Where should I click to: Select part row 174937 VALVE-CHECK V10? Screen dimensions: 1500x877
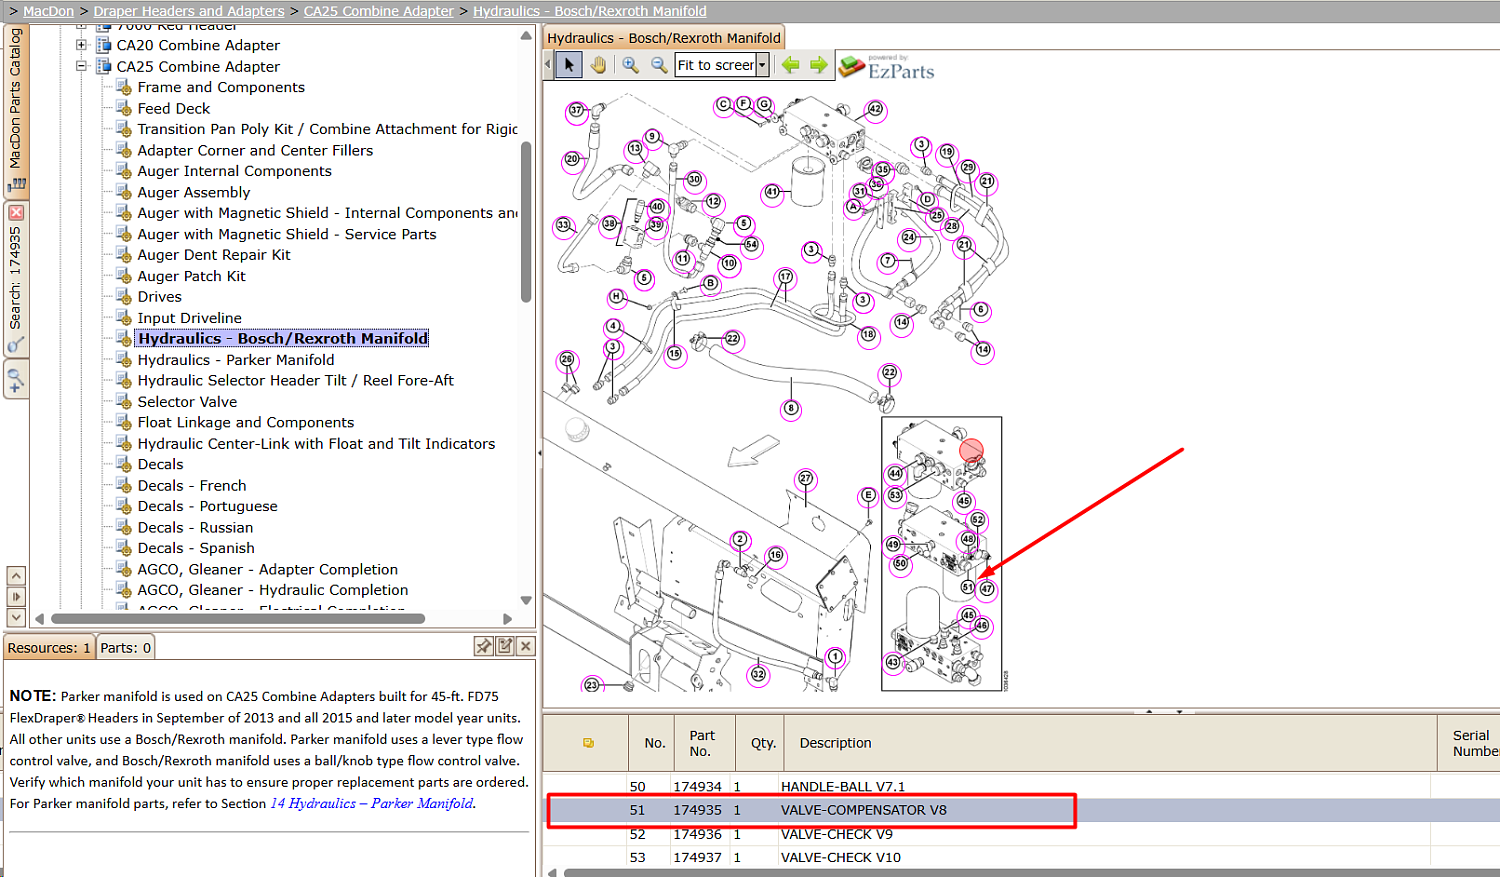[1021, 857]
